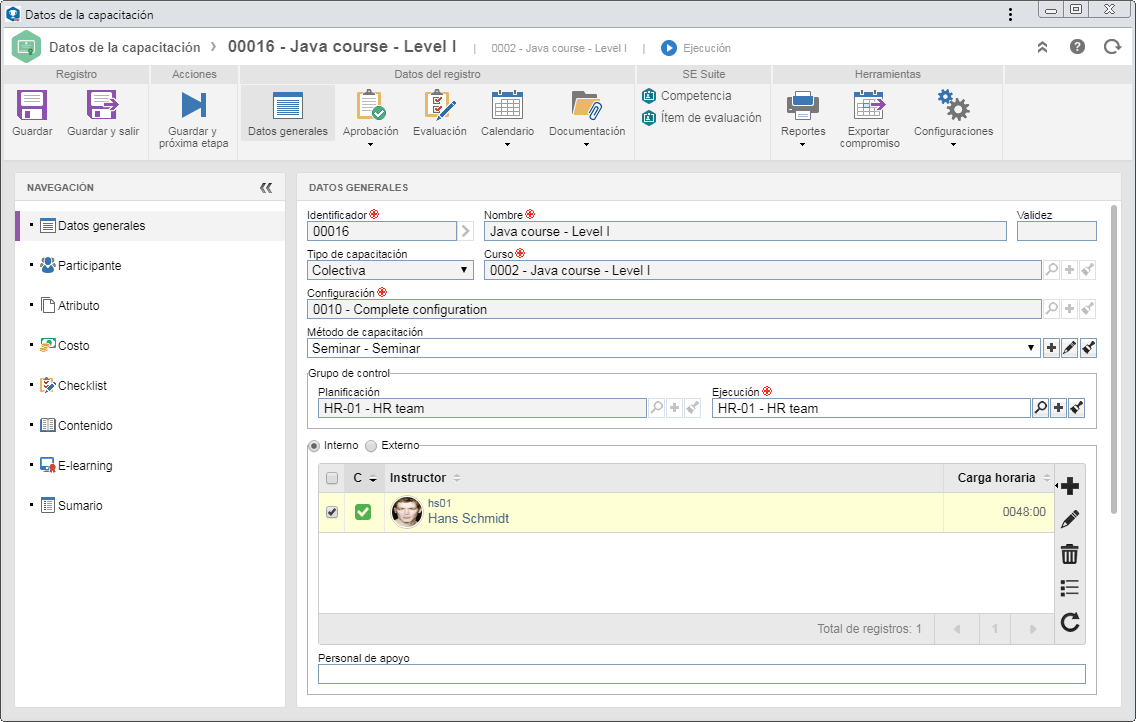Click the Ejecución status indicator
This screenshot has width=1136, height=722.
(696, 48)
